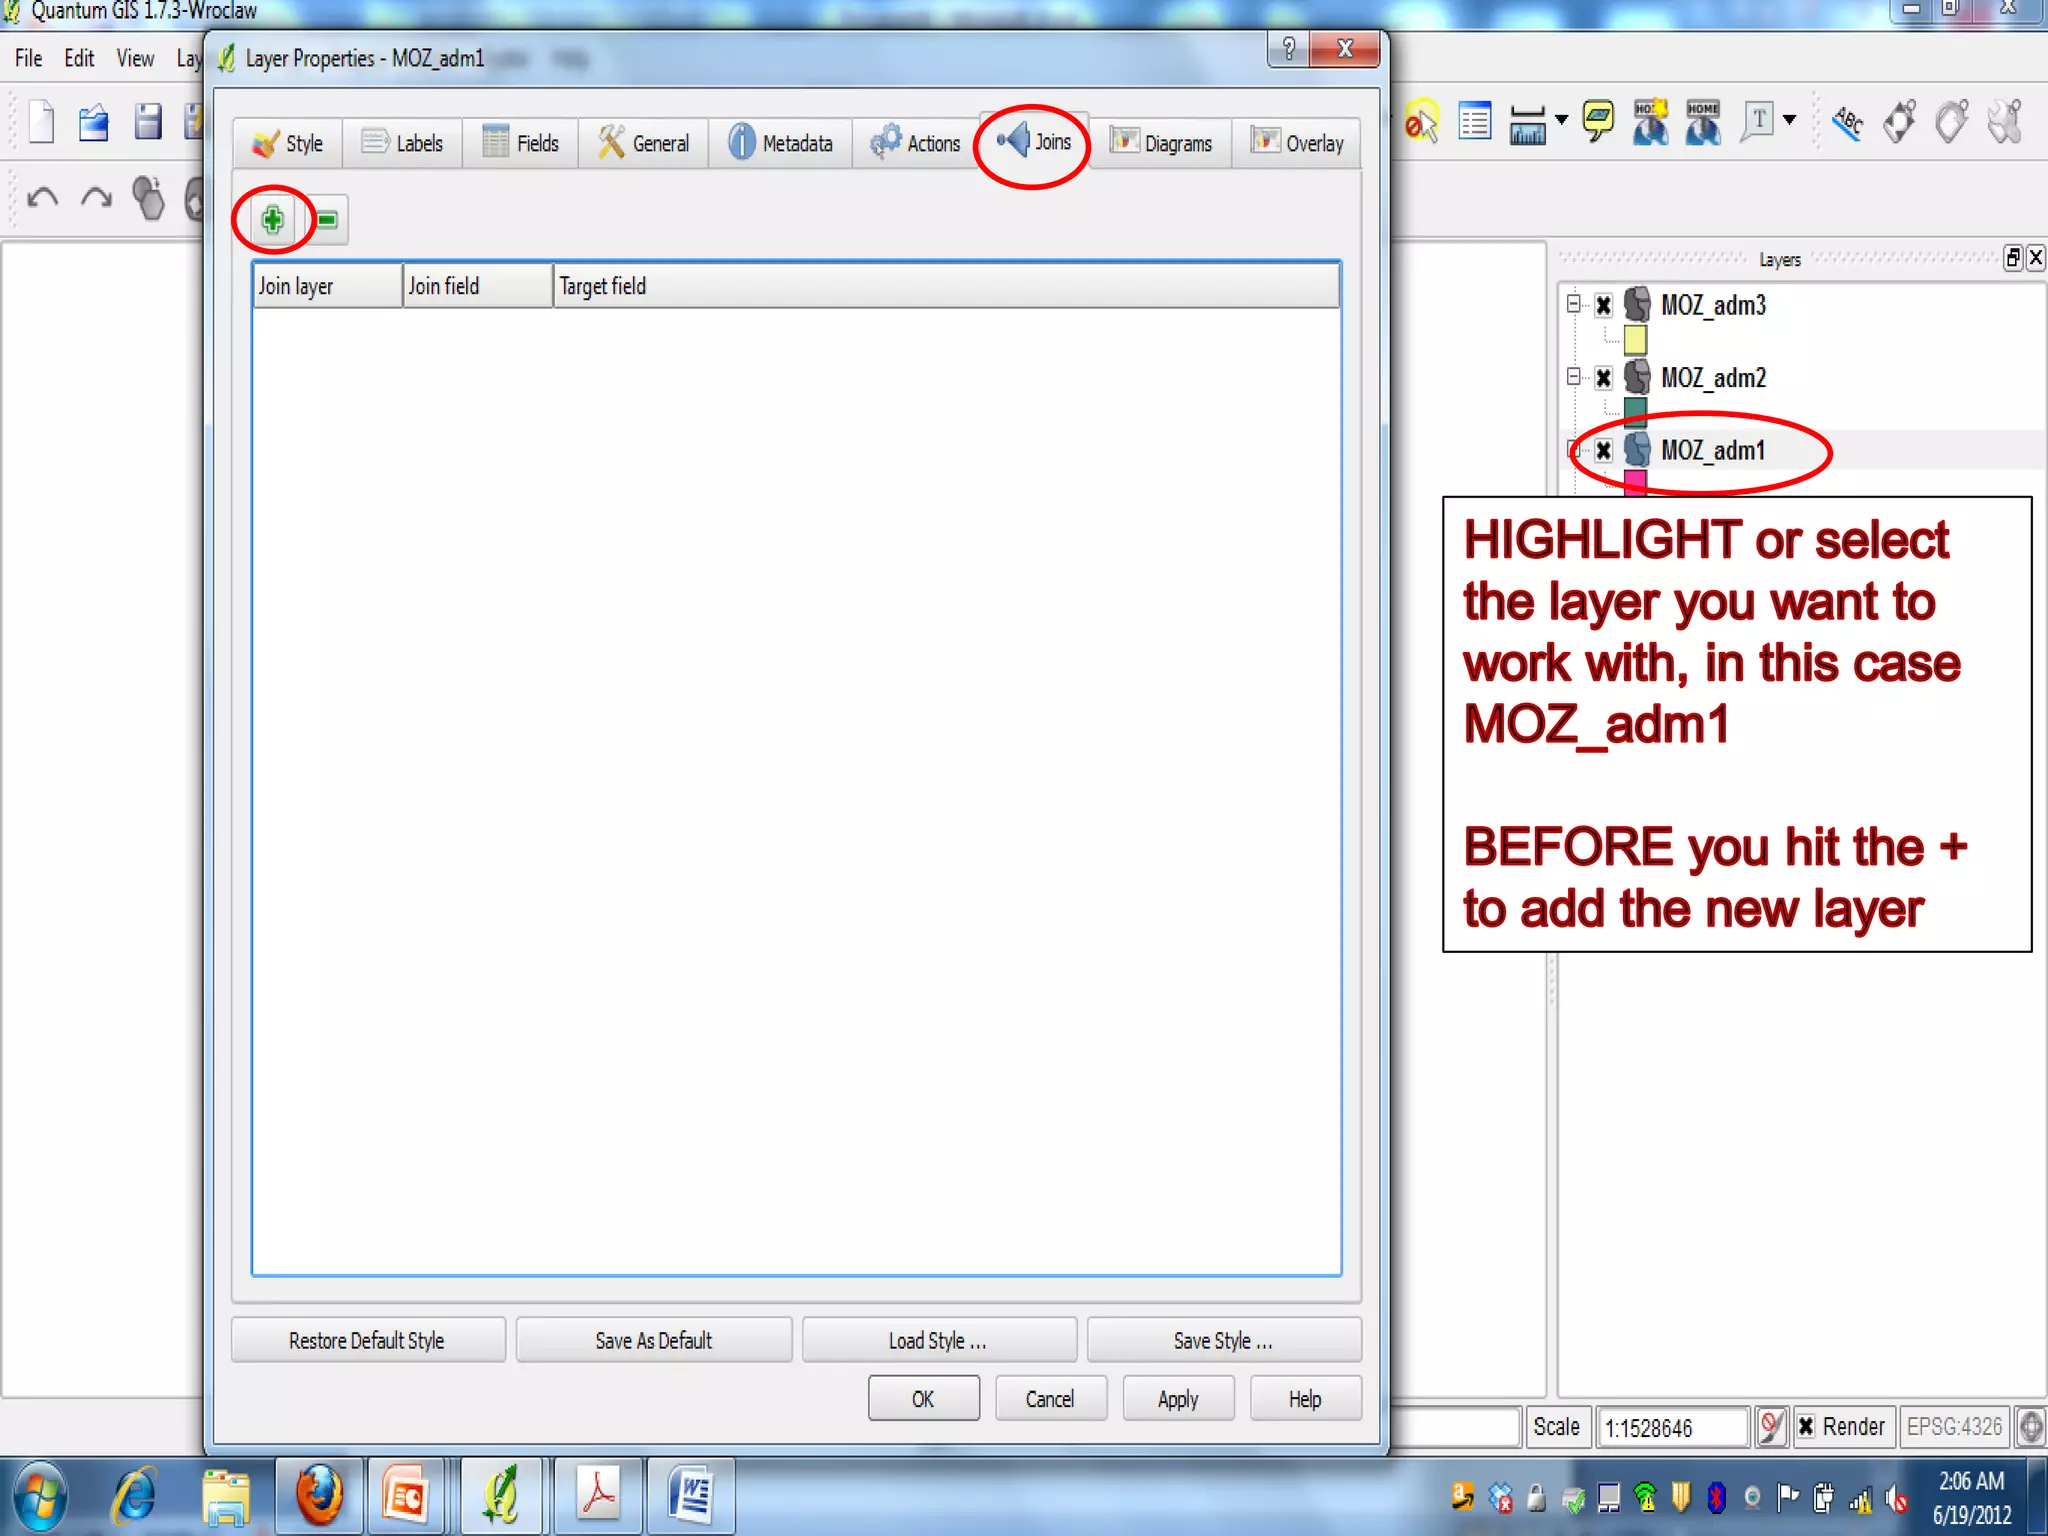This screenshot has width=2048, height=1536.
Task: Click the yellow MOZ_adm3 color swatch
Action: (1635, 340)
